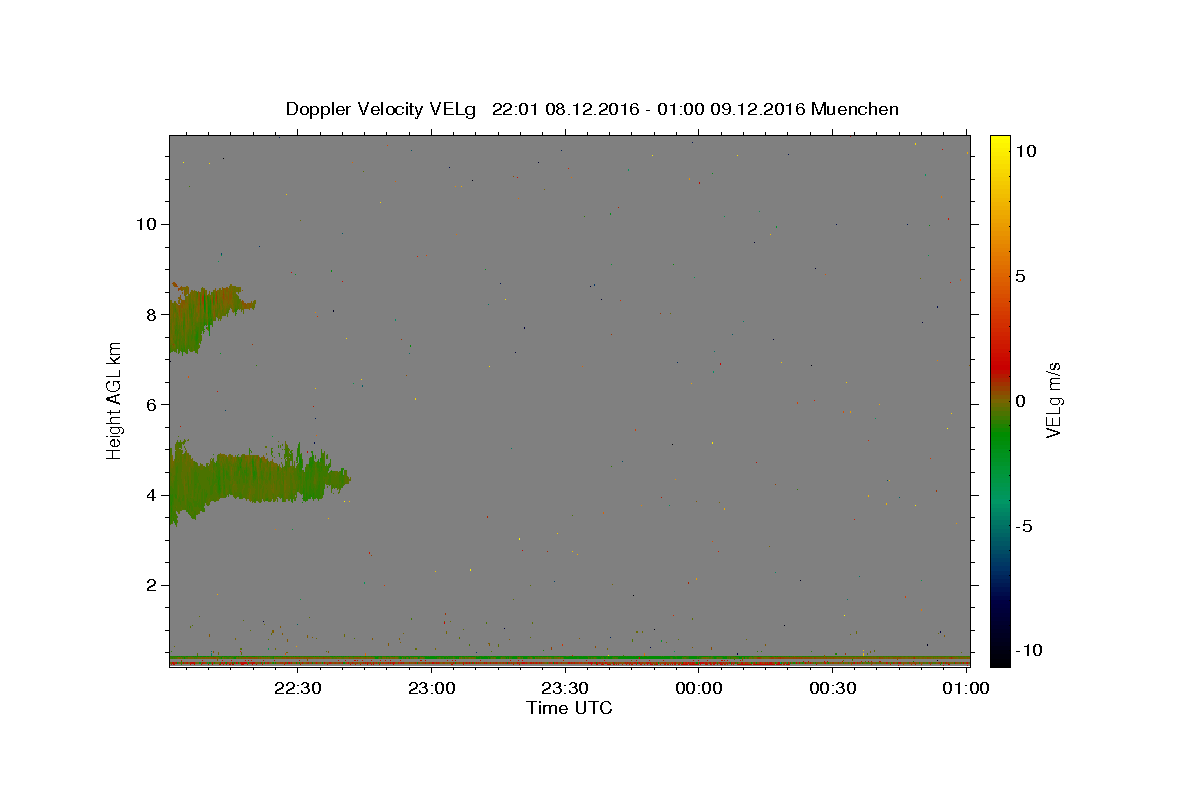Click the Time UTC axis label
Viewport: 1200px width, 800px height.
(x=569, y=708)
